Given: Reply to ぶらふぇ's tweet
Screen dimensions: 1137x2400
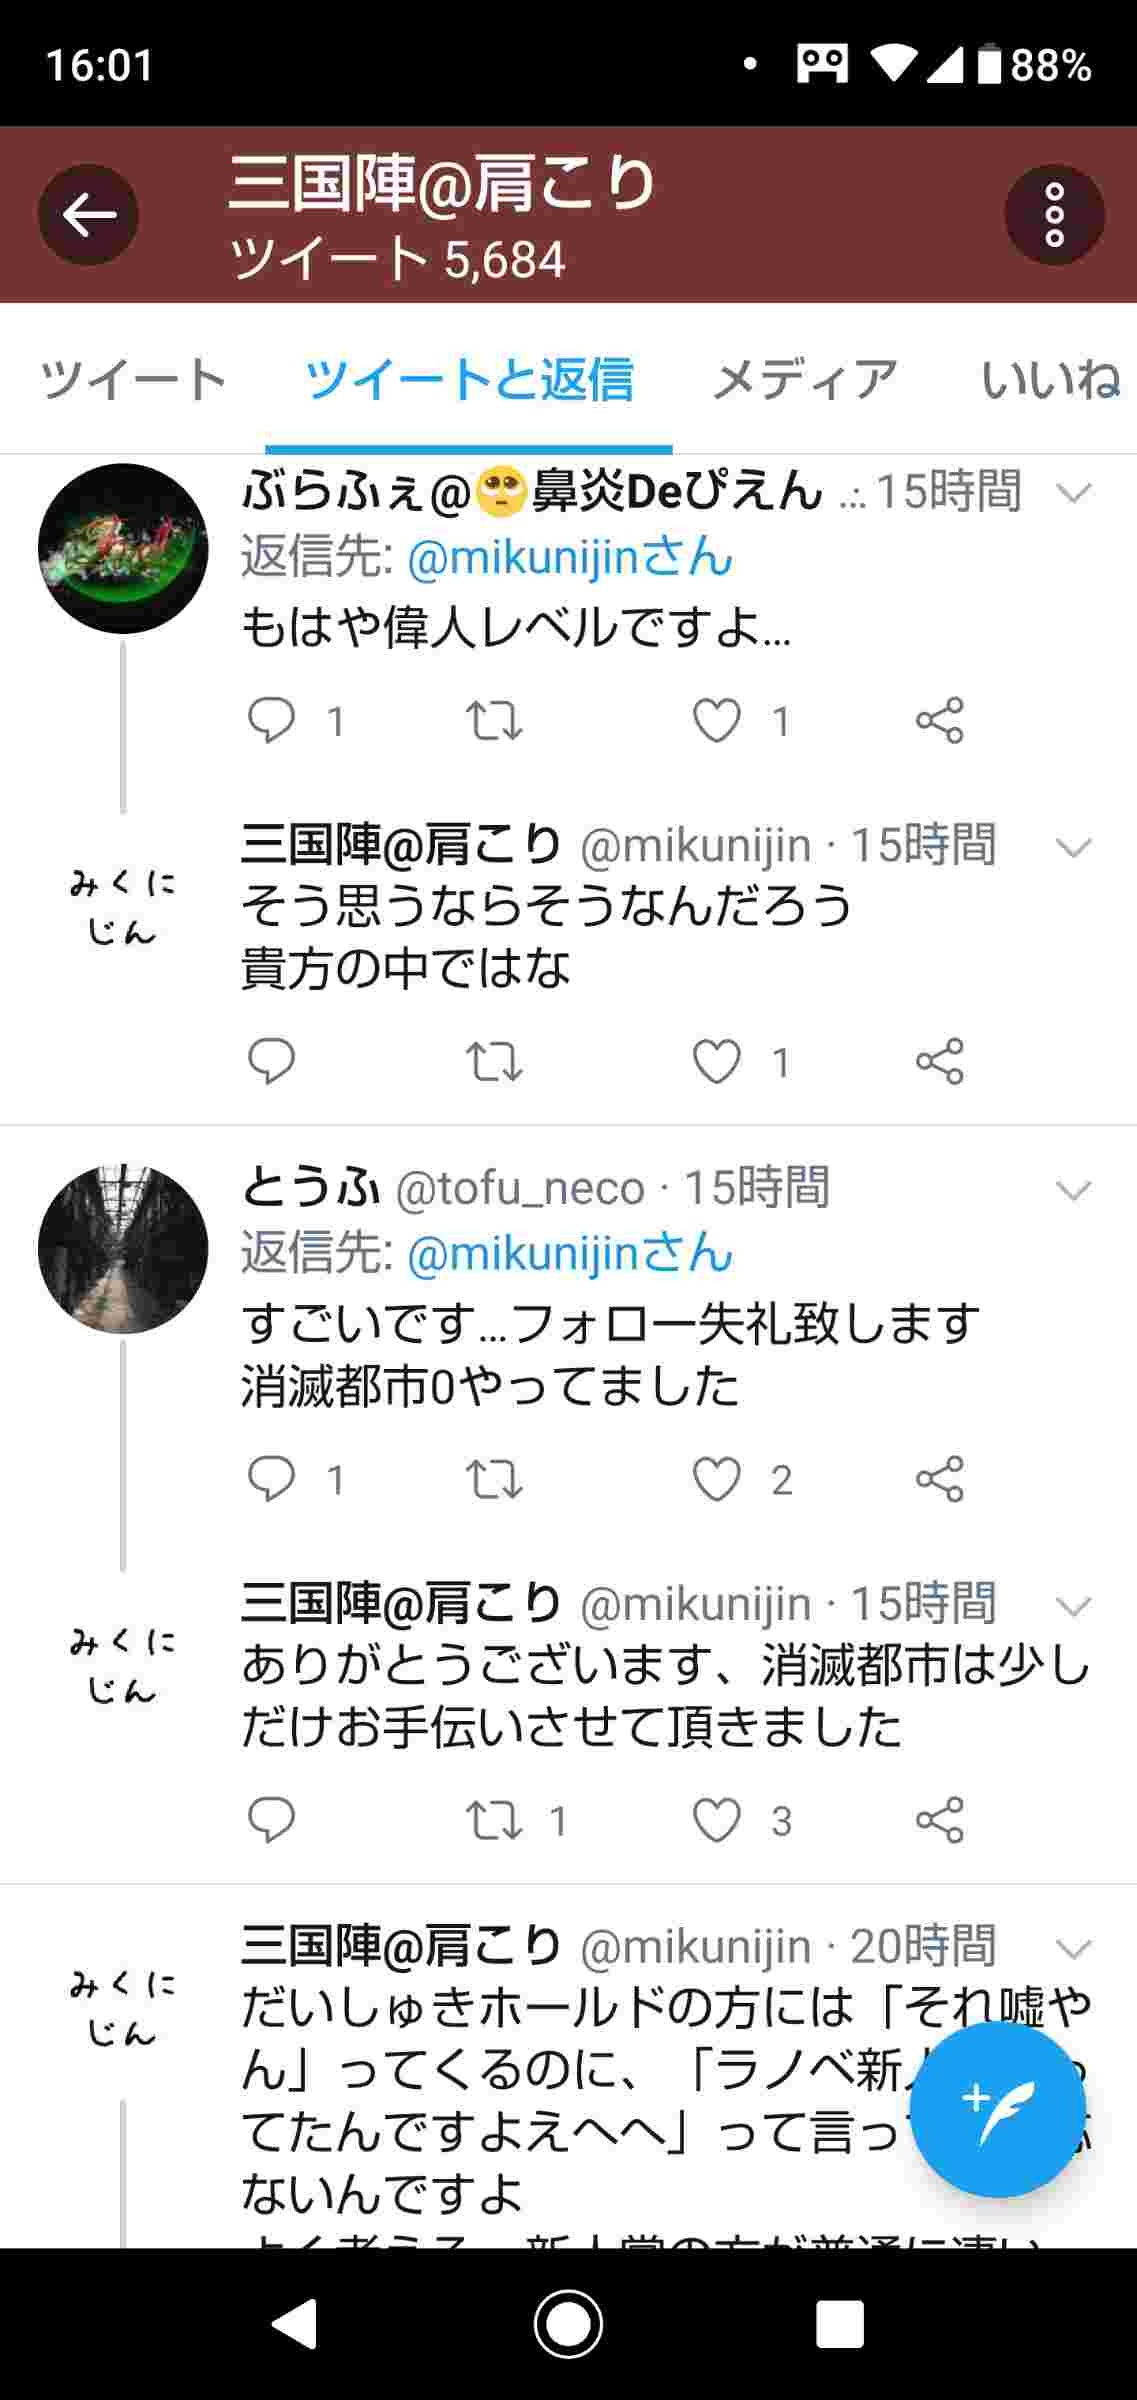Looking at the screenshot, I should point(271,720).
